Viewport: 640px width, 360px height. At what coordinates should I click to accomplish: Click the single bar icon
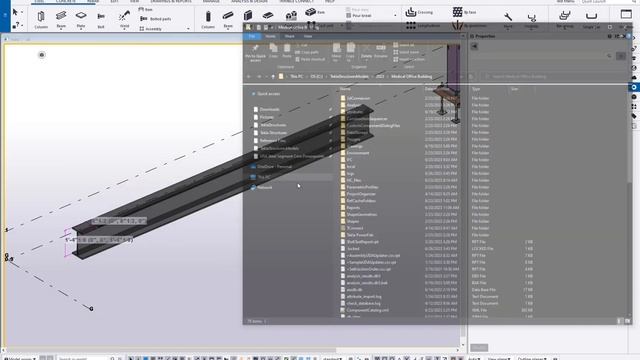(x=591, y=16)
